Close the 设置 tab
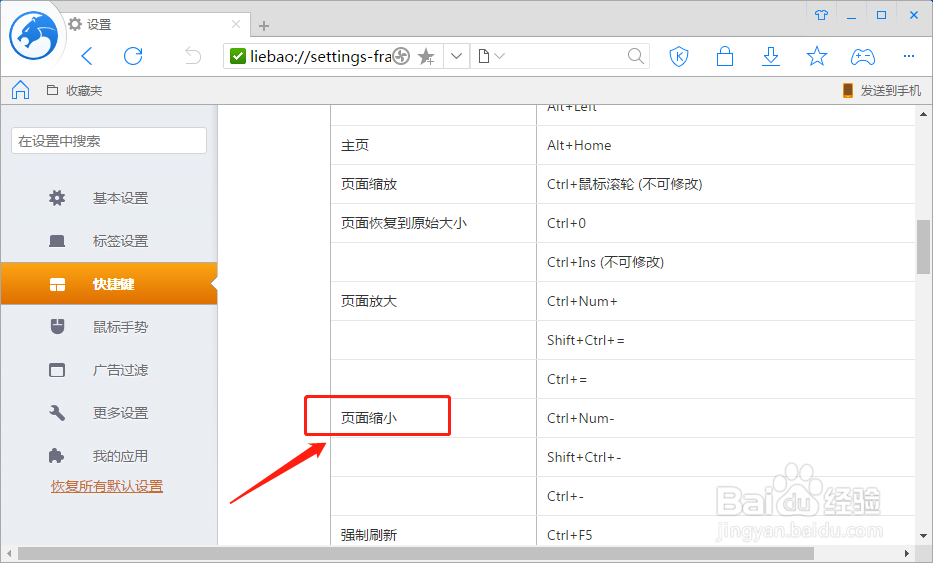 236,24
